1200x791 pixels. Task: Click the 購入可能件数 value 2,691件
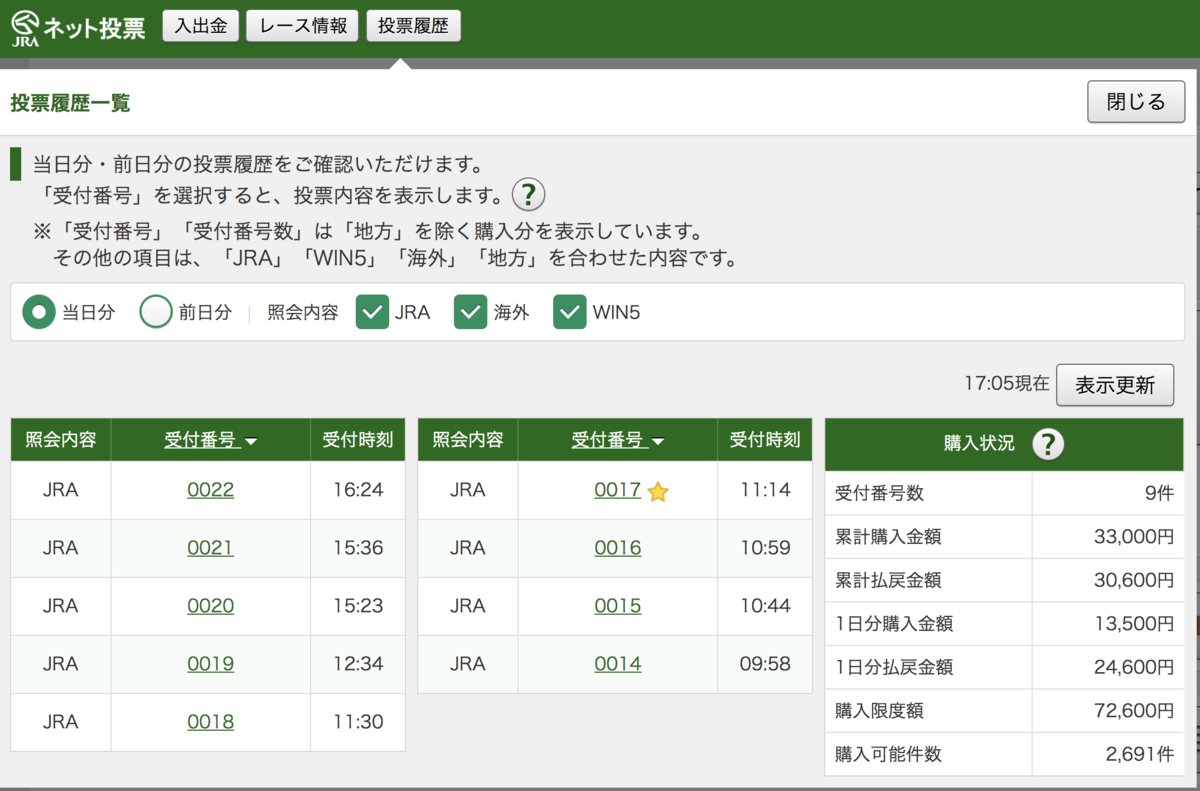1139,754
